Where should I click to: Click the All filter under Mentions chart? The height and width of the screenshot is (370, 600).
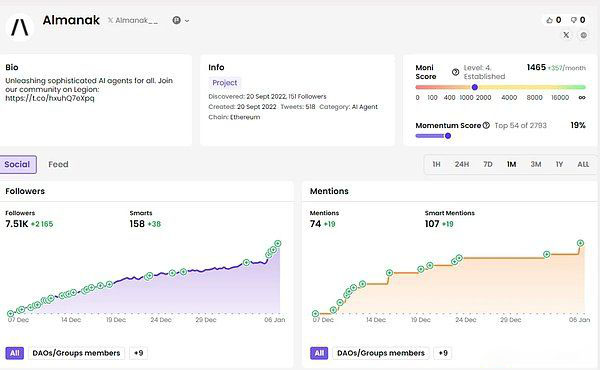tap(319, 353)
